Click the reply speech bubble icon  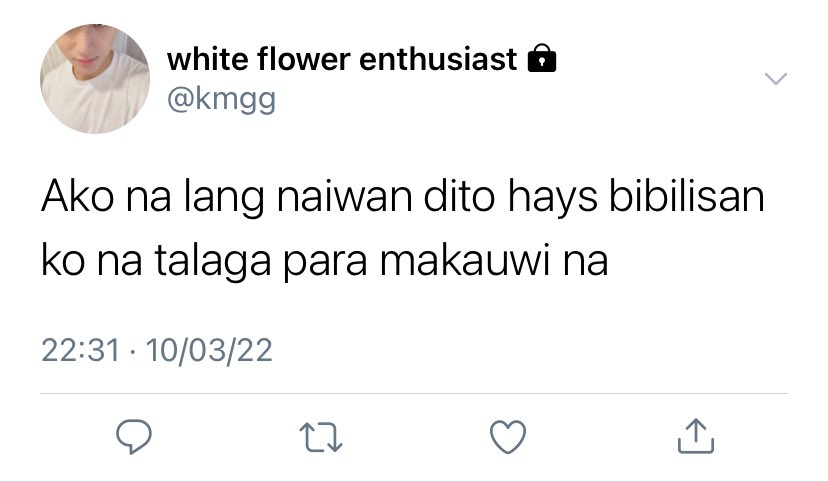point(134,437)
